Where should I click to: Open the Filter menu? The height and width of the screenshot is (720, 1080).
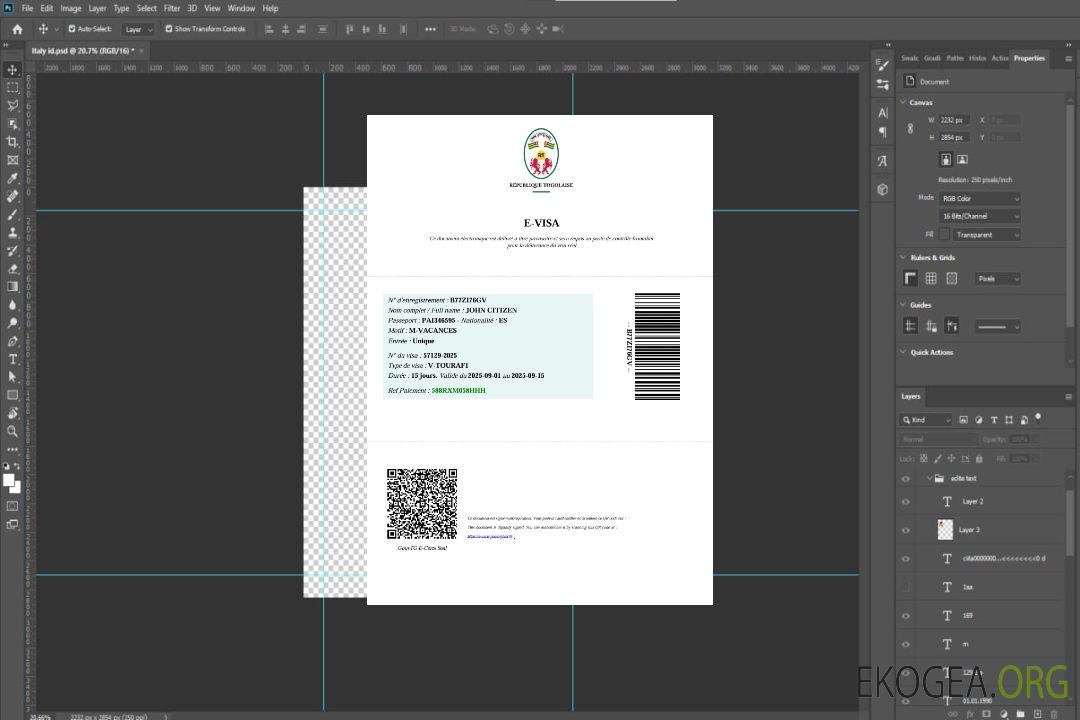pyautogui.click(x=172, y=8)
